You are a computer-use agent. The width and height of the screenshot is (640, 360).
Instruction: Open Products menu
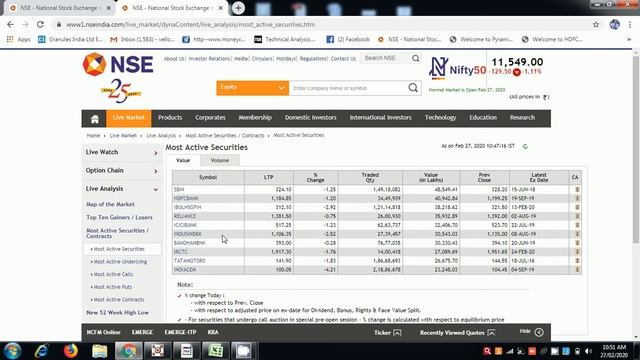pyautogui.click(x=170, y=118)
